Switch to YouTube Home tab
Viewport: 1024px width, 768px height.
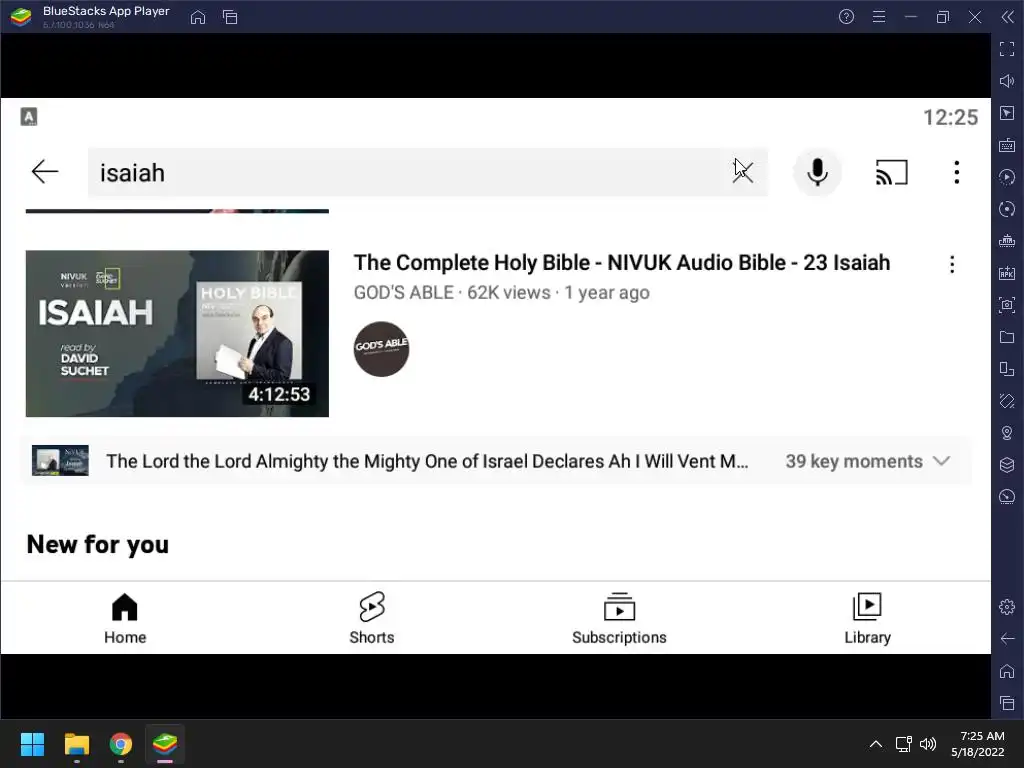125,618
